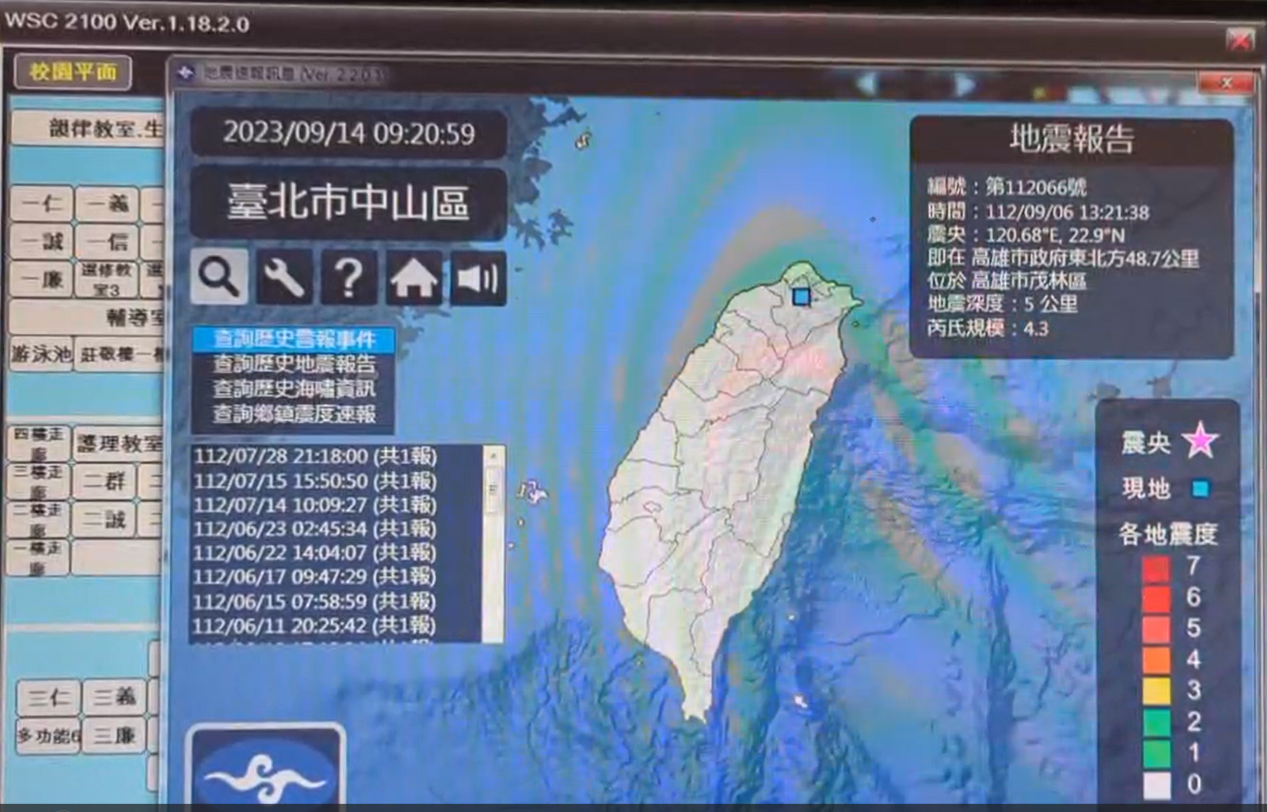The height and width of the screenshot is (812, 1267).
Task: Click the intensity 2 green swatch
Action: click(x=1157, y=722)
